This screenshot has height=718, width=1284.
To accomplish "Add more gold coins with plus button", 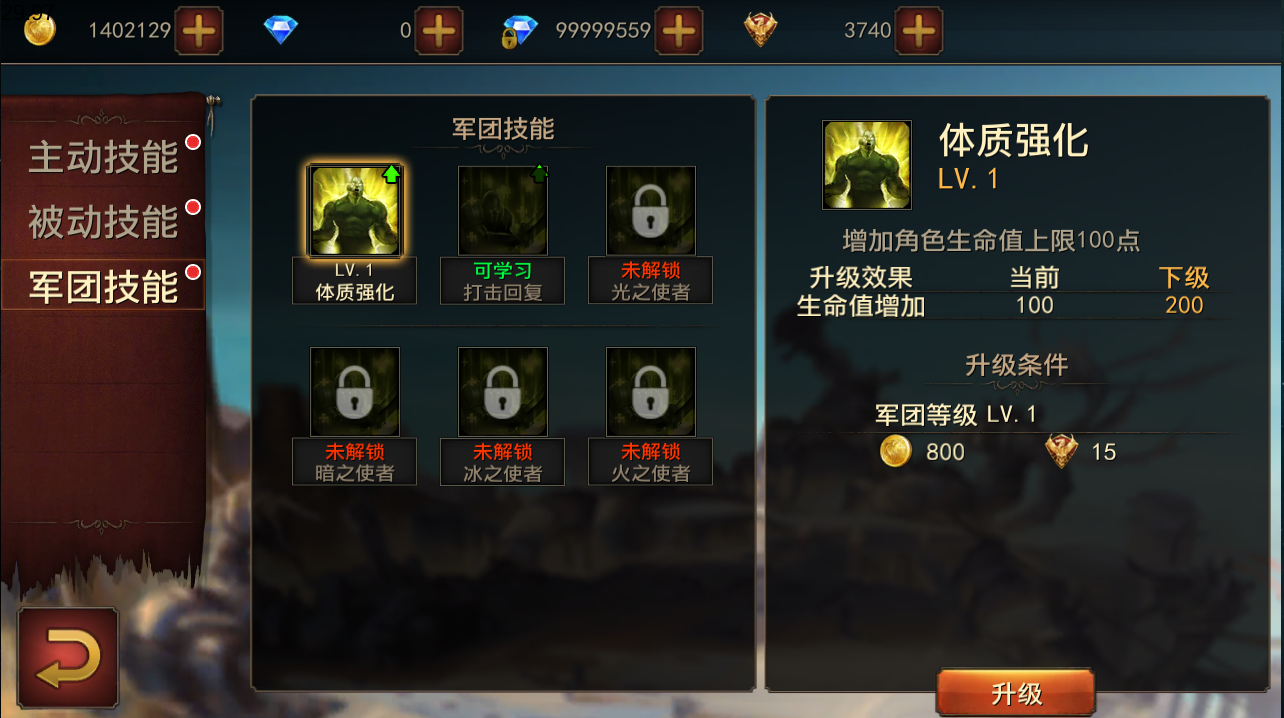I will coord(199,31).
